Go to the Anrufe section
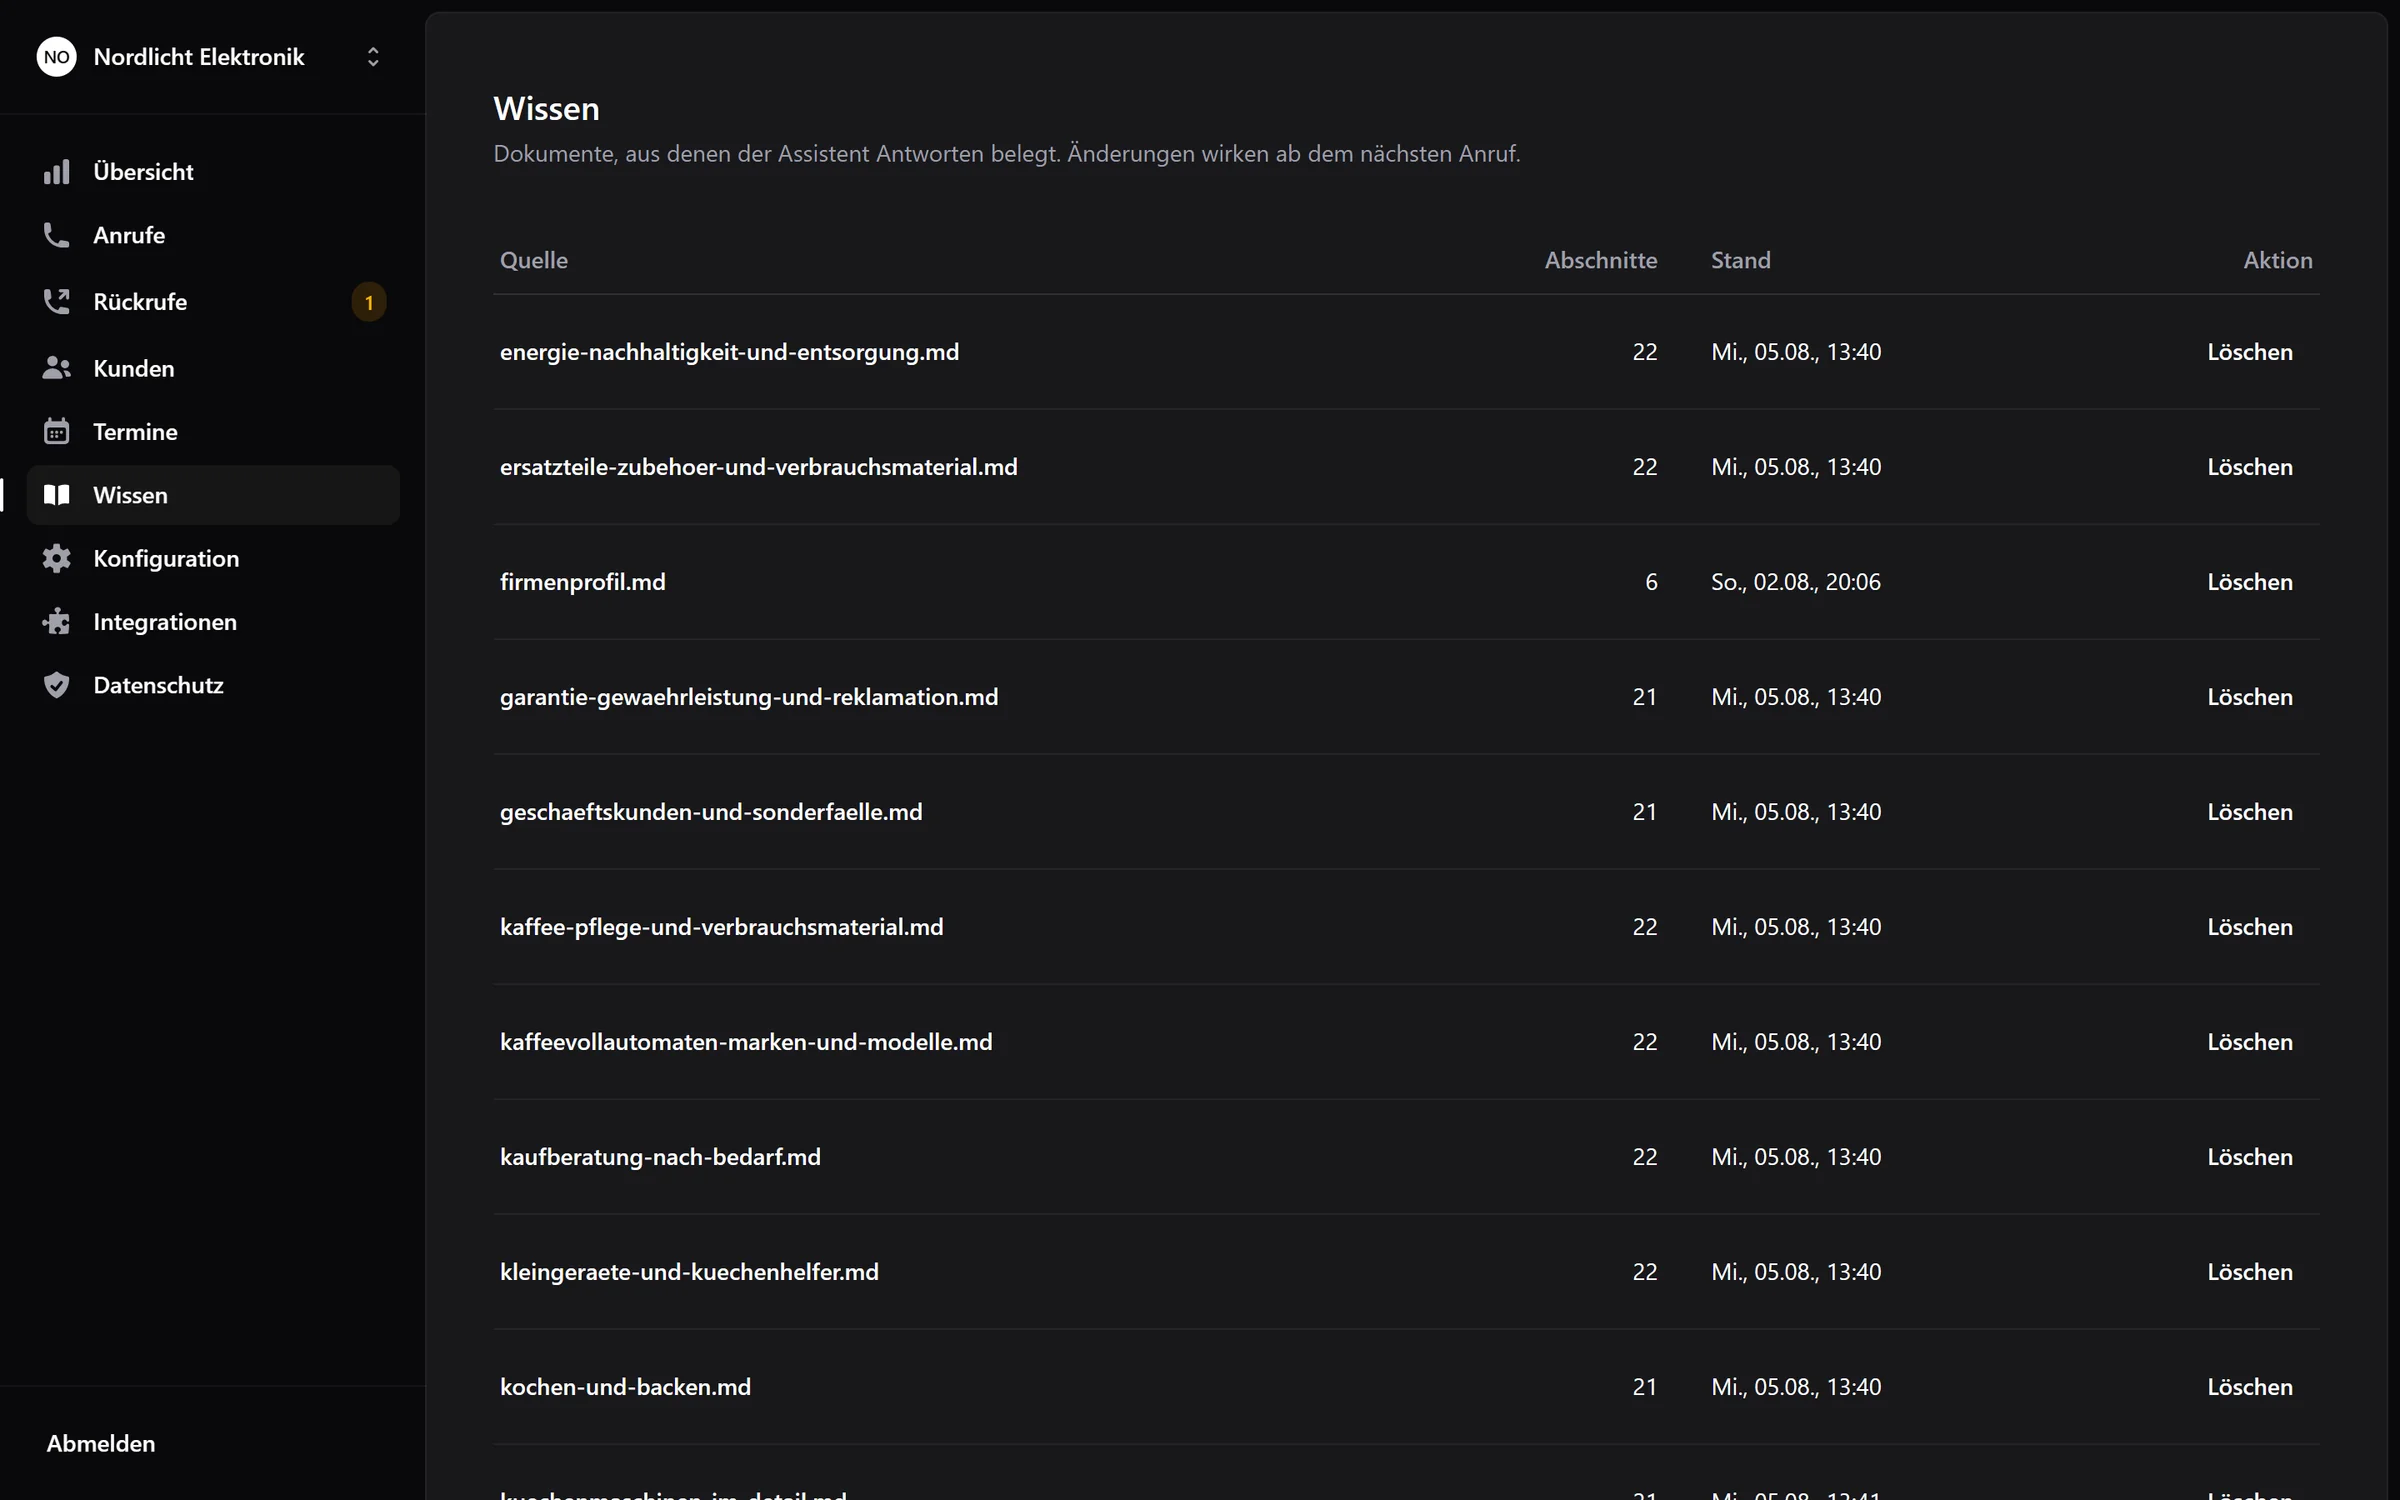The image size is (2400, 1500). 213,235
